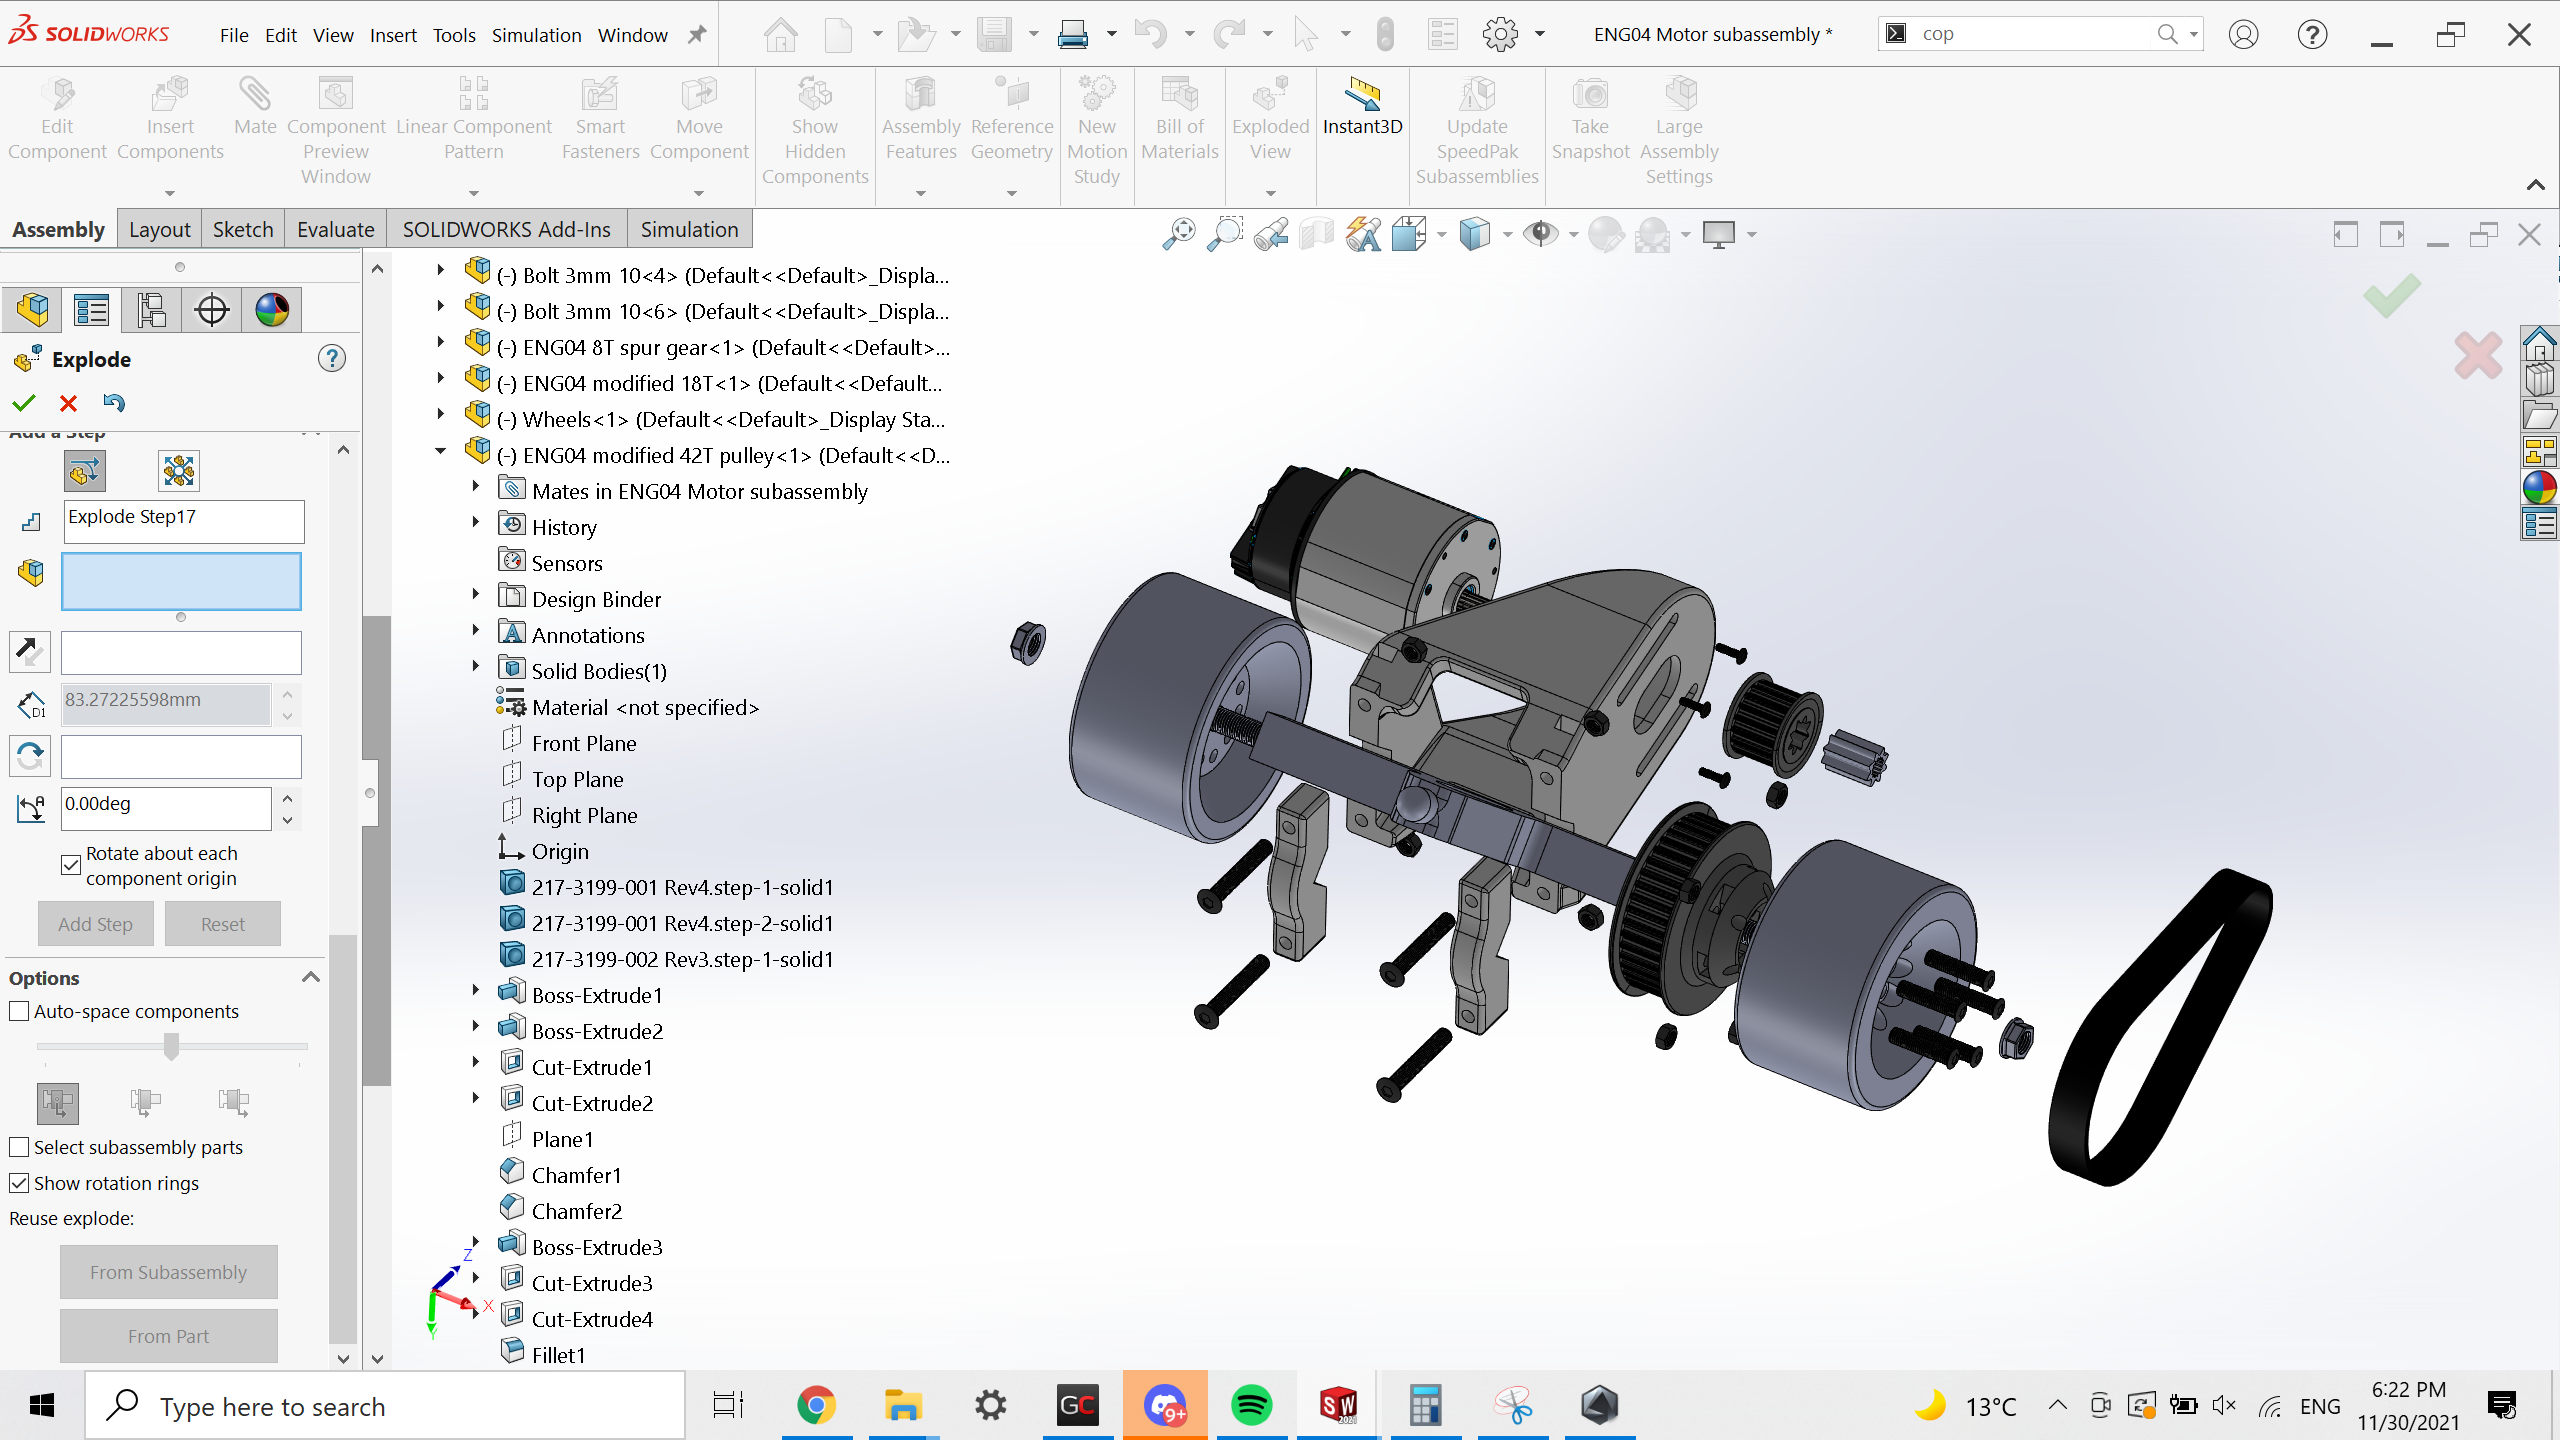Switch to the Evaluate tab
This screenshot has width=2560, height=1440.
pos(334,228)
